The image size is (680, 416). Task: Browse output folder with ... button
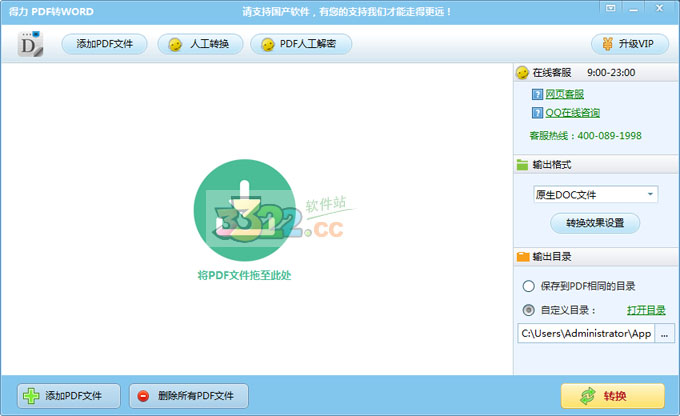click(x=664, y=334)
